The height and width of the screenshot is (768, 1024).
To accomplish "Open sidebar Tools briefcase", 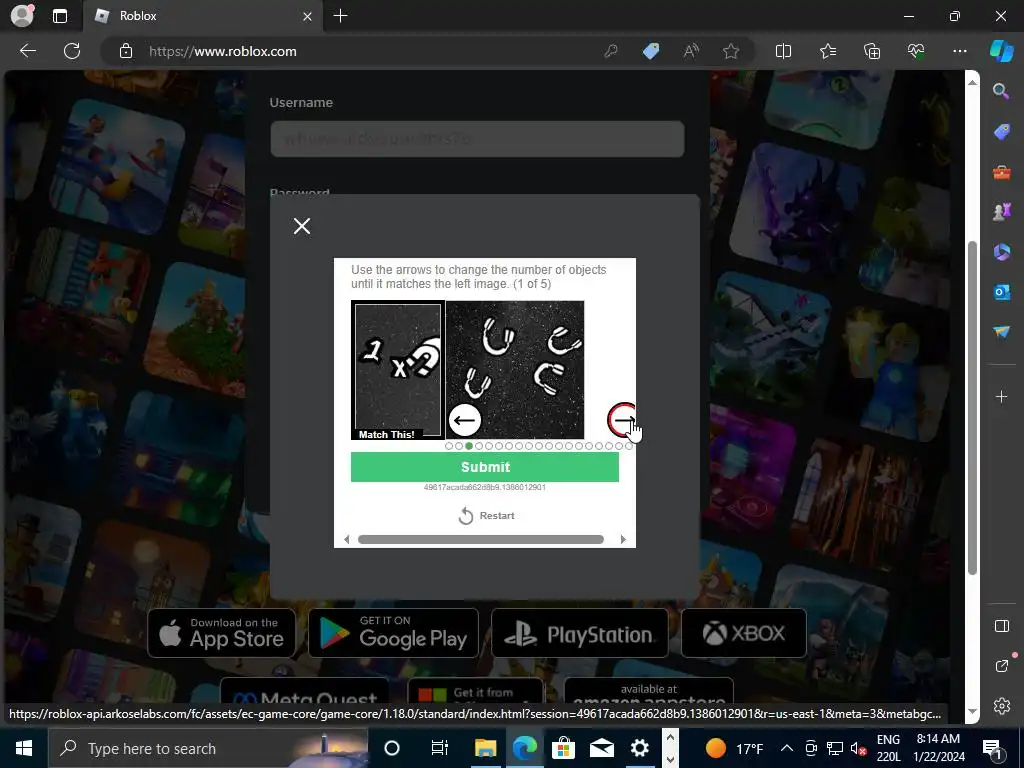I will [x=1001, y=172].
